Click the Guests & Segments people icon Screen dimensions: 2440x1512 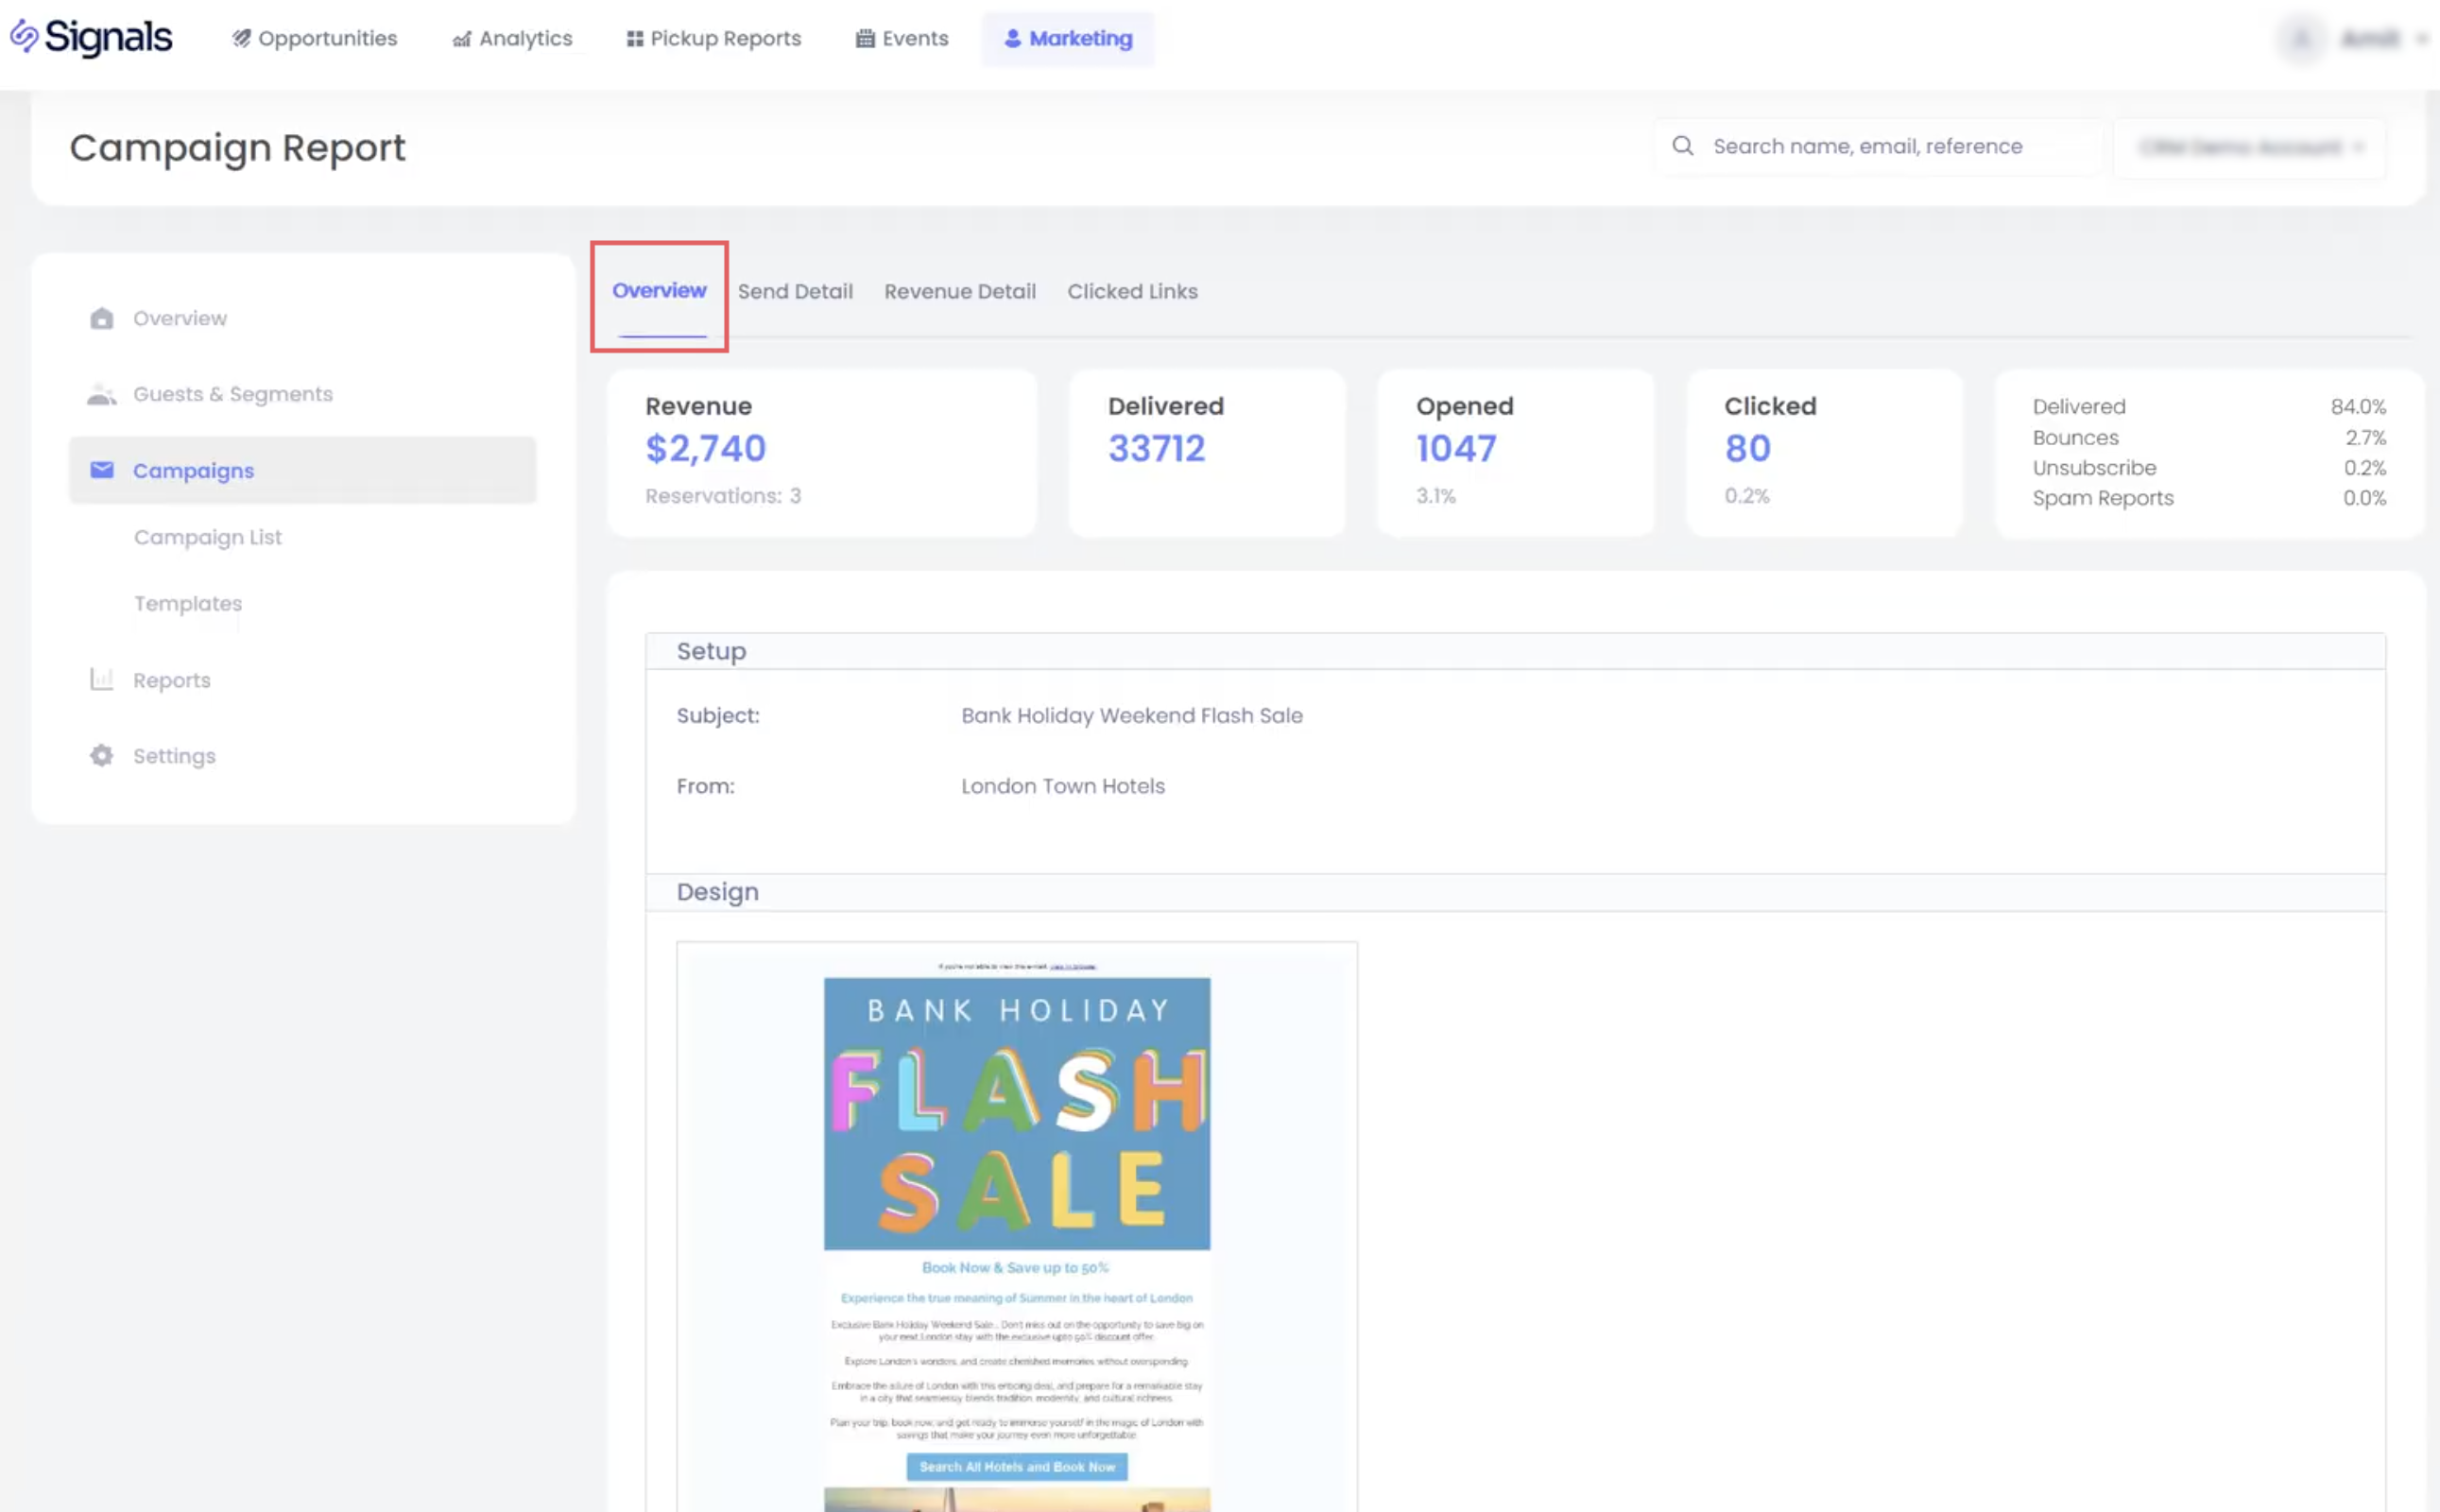[101, 394]
